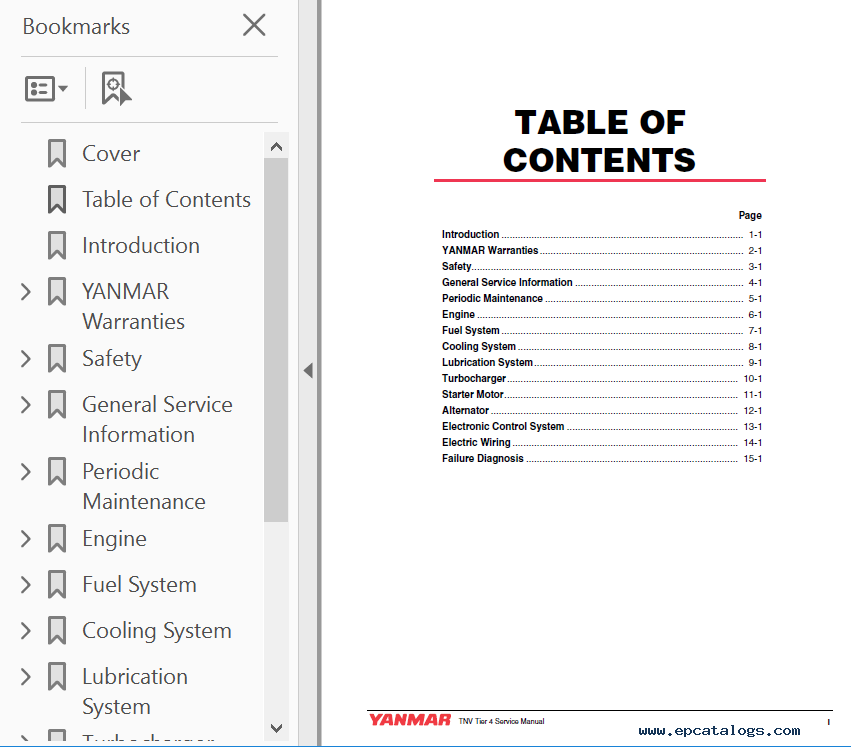Expand the General Service Information bookmark
The height and width of the screenshot is (747, 851).
click(x=26, y=405)
